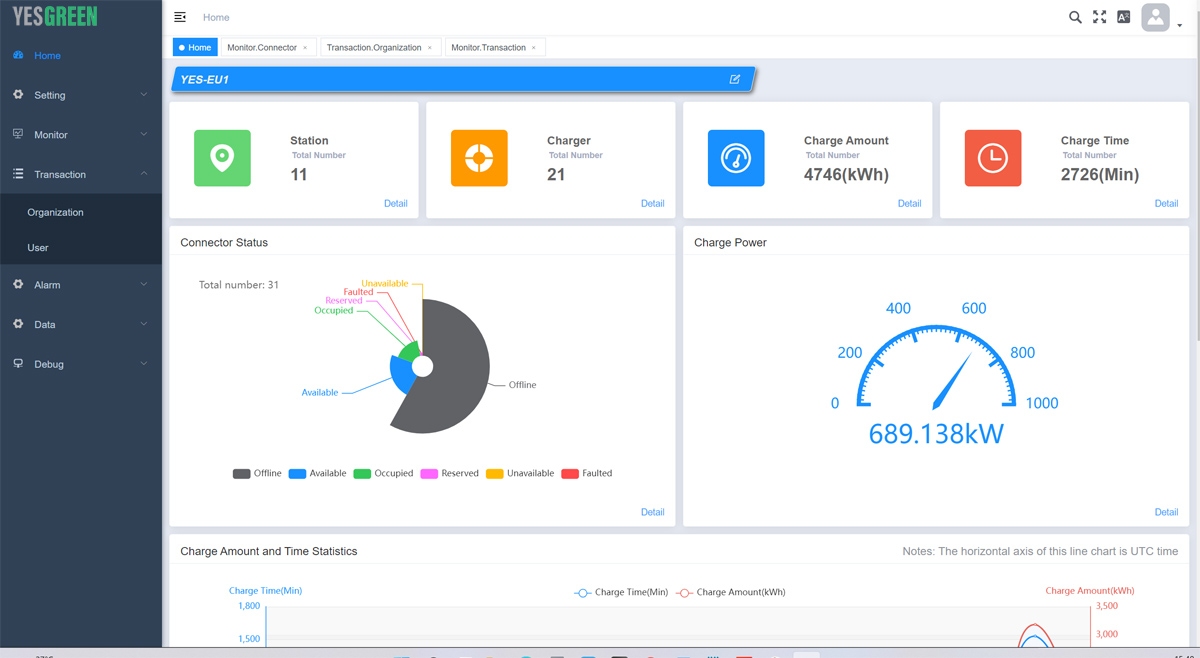Toggle Available legend in pie chart
This screenshot has height=658, width=1200.
click(317, 473)
